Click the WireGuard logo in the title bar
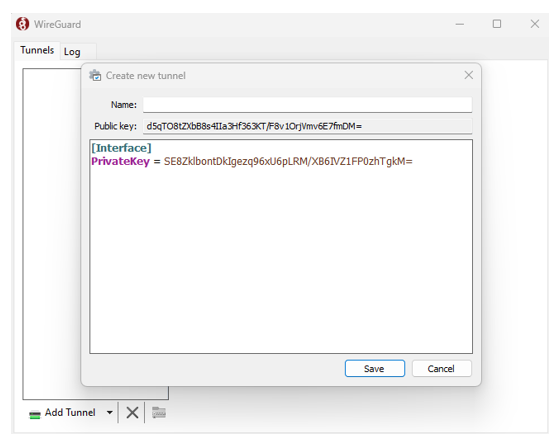The image size is (552, 437). click(23, 24)
